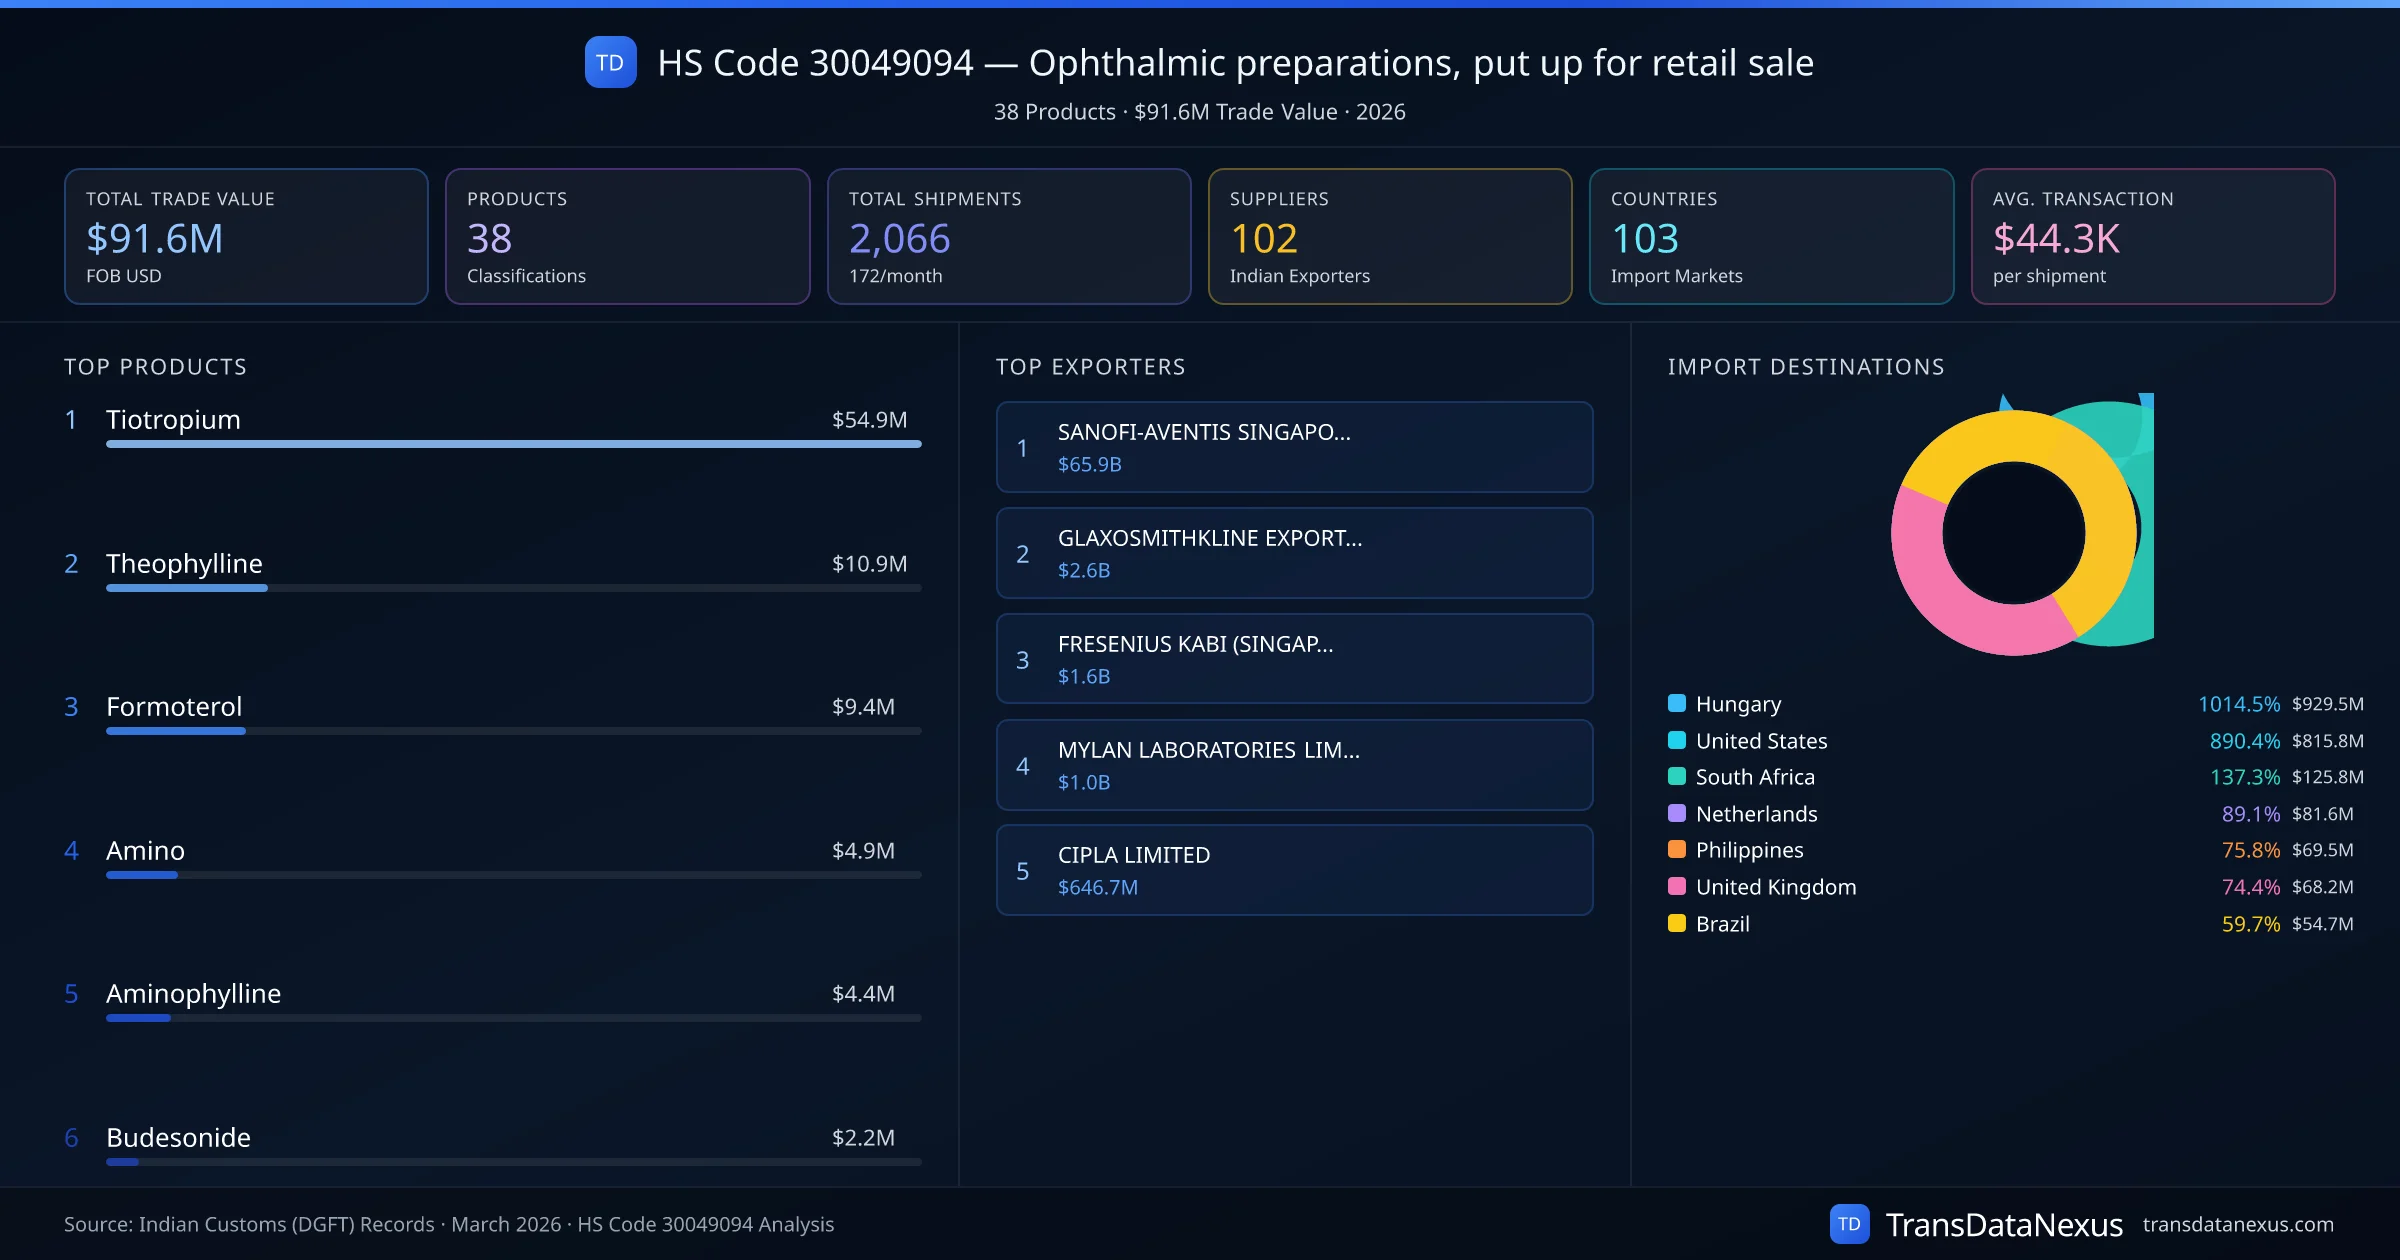Click the Suppliers 102 stat card
This screenshot has height=1260, width=2400.
(x=1389, y=236)
